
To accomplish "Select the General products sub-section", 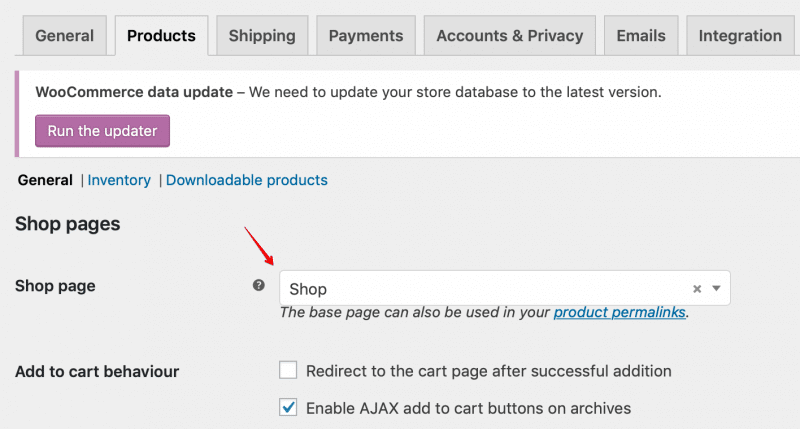I will tap(45, 180).
